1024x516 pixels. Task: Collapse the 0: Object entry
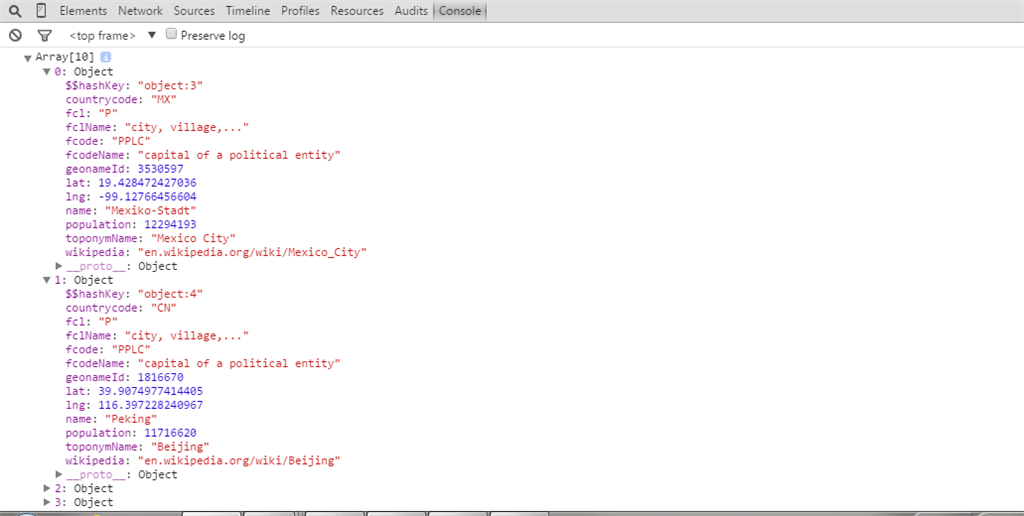47,72
